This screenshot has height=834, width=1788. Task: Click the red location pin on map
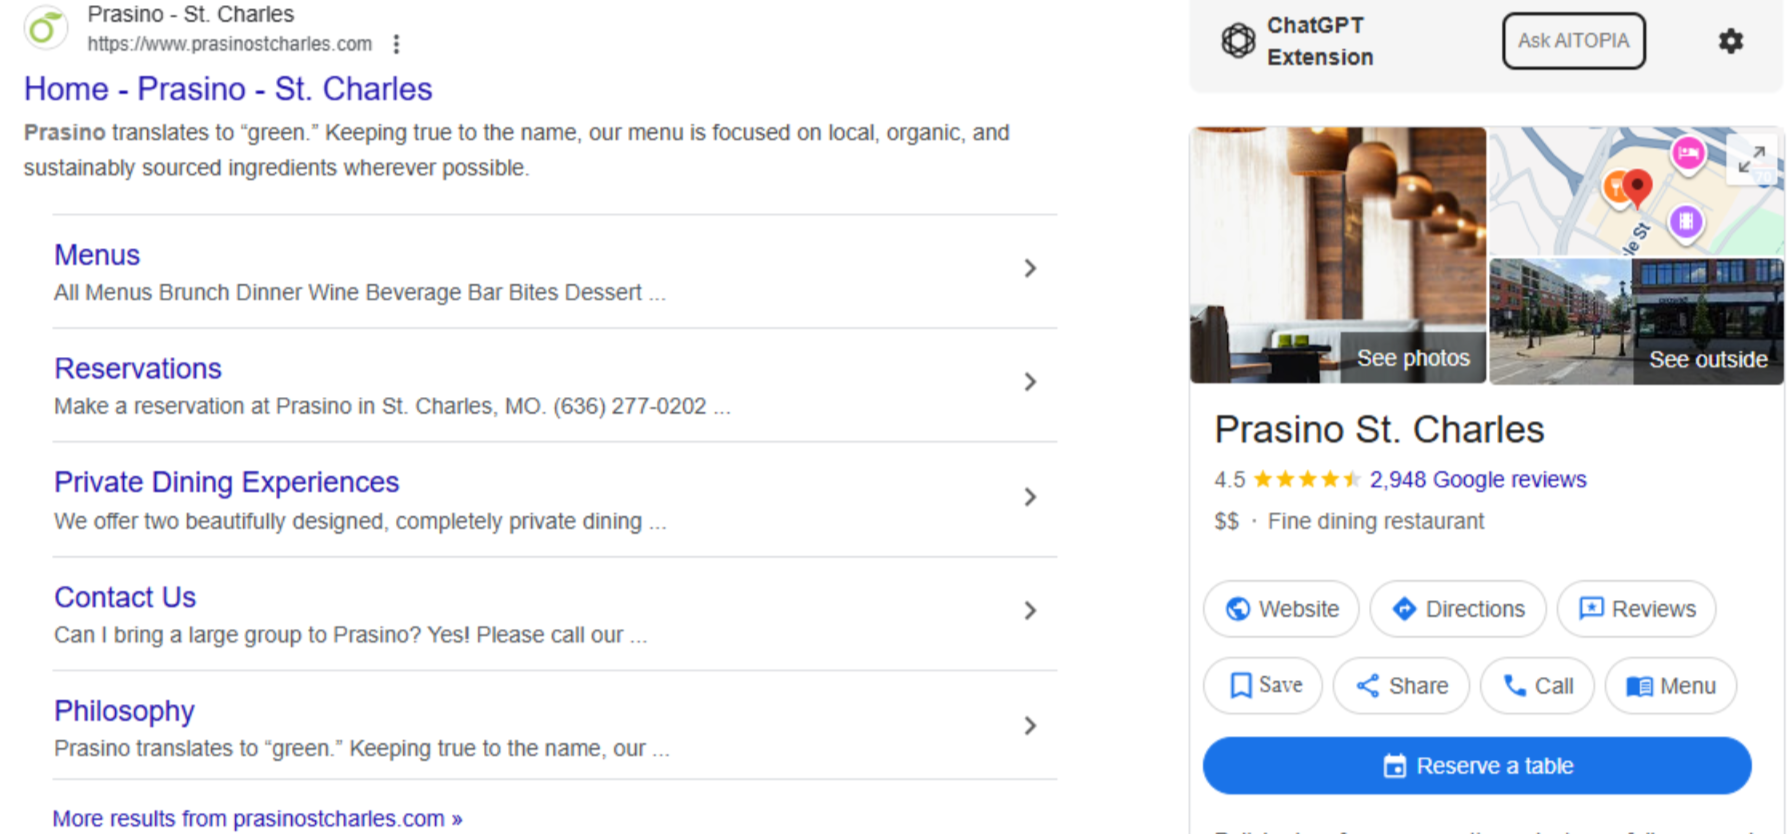[x=1637, y=185]
